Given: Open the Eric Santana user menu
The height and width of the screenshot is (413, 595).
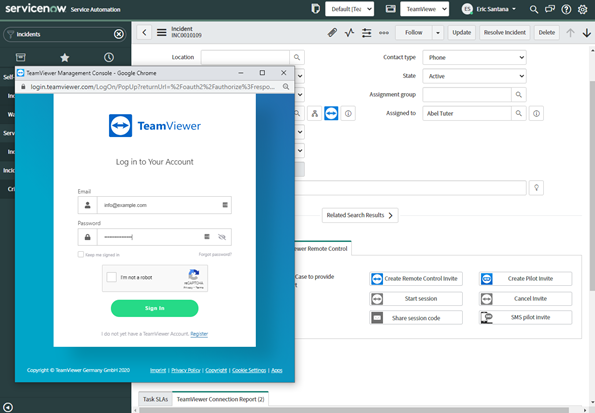Looking at the screenshot, I should [489, 9].
